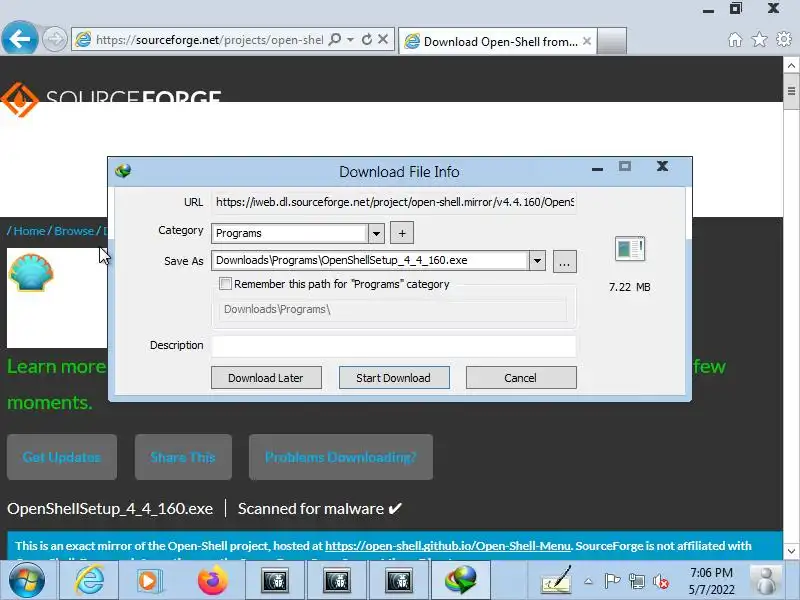The height and width of the screenshot is (600, 800).
Task: Select the Download Open-Shell browser tab
Action: tap(495, 41)
